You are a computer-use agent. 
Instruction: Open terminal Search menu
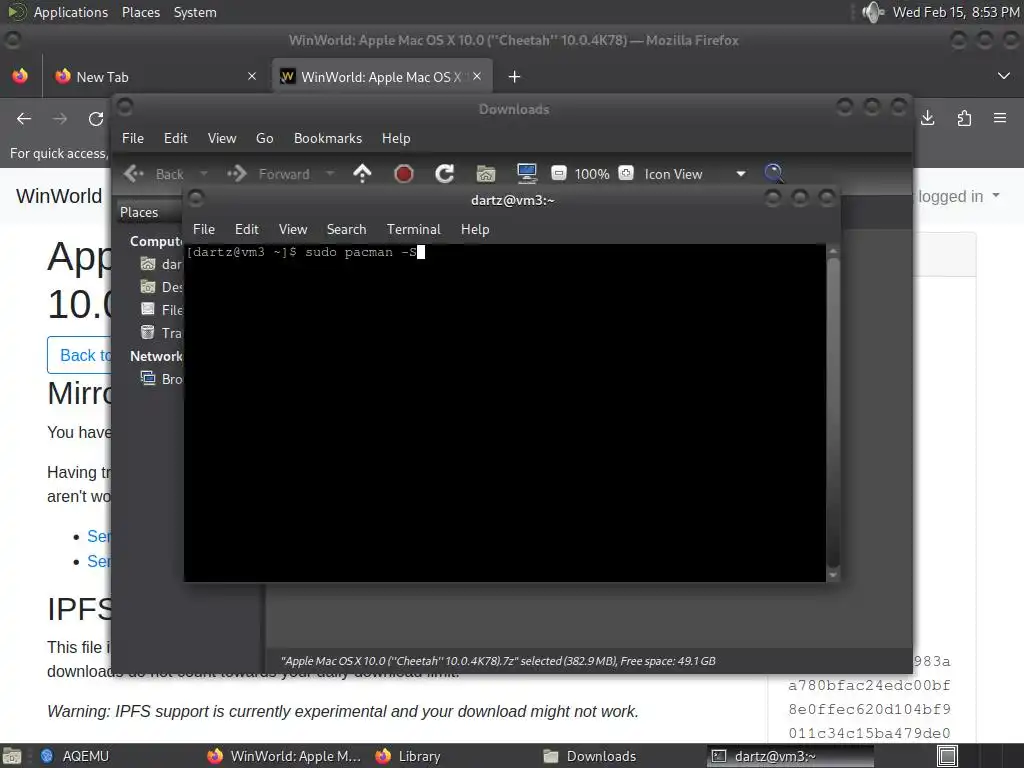(346, 229)
